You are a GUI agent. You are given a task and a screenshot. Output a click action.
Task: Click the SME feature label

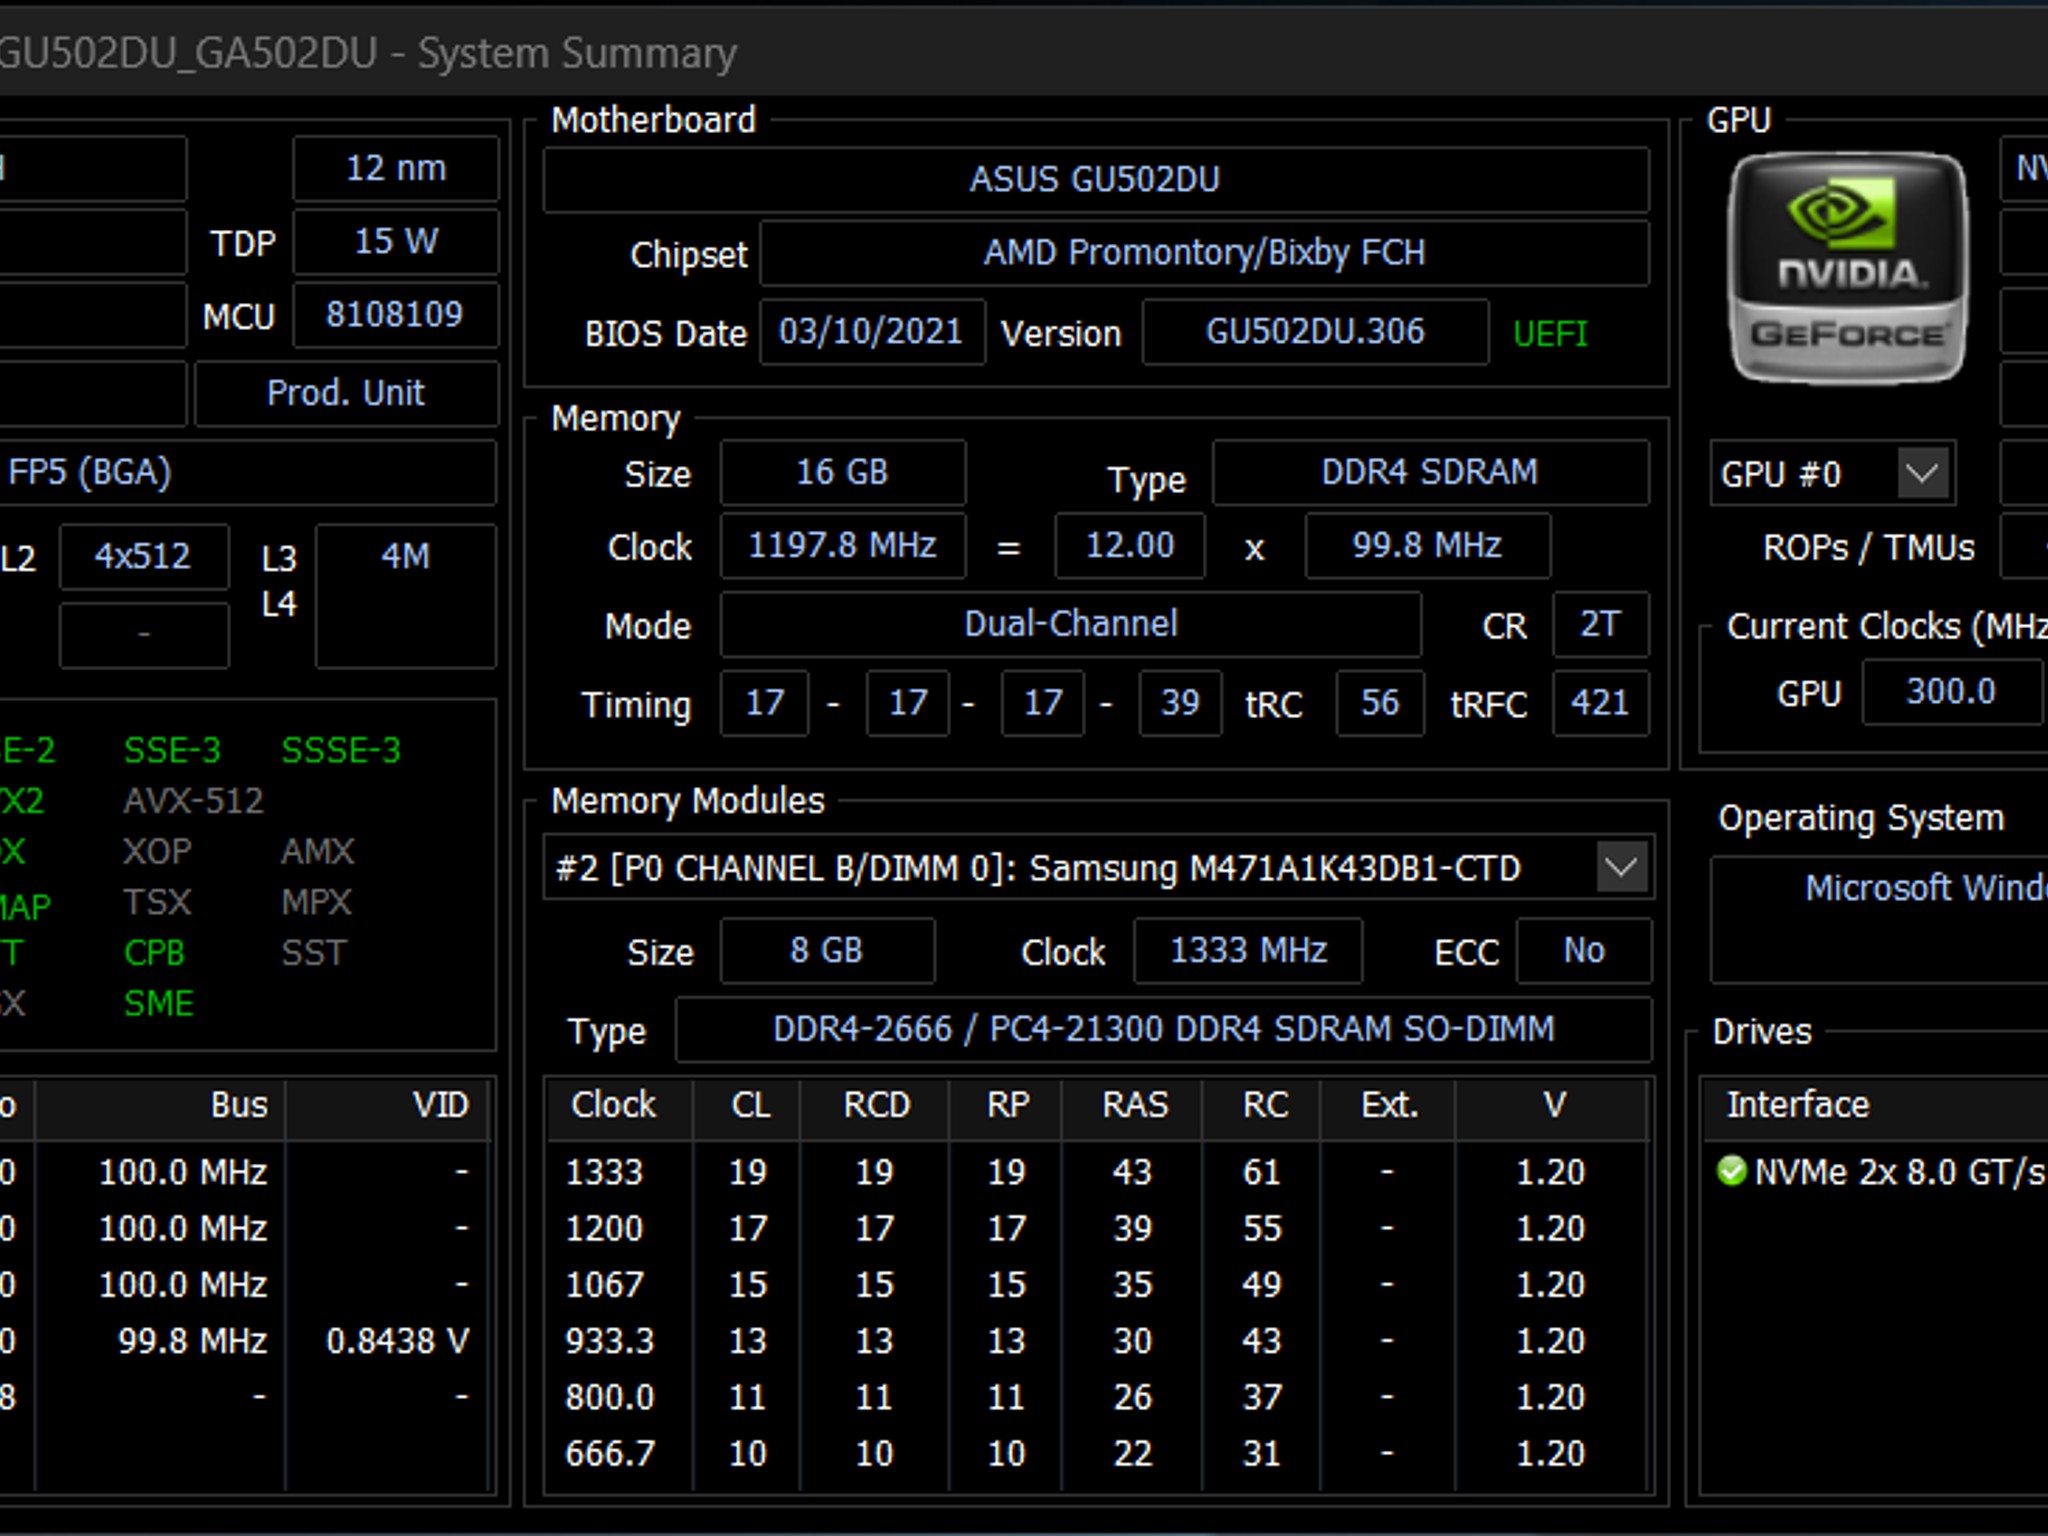pos(158,1004)
